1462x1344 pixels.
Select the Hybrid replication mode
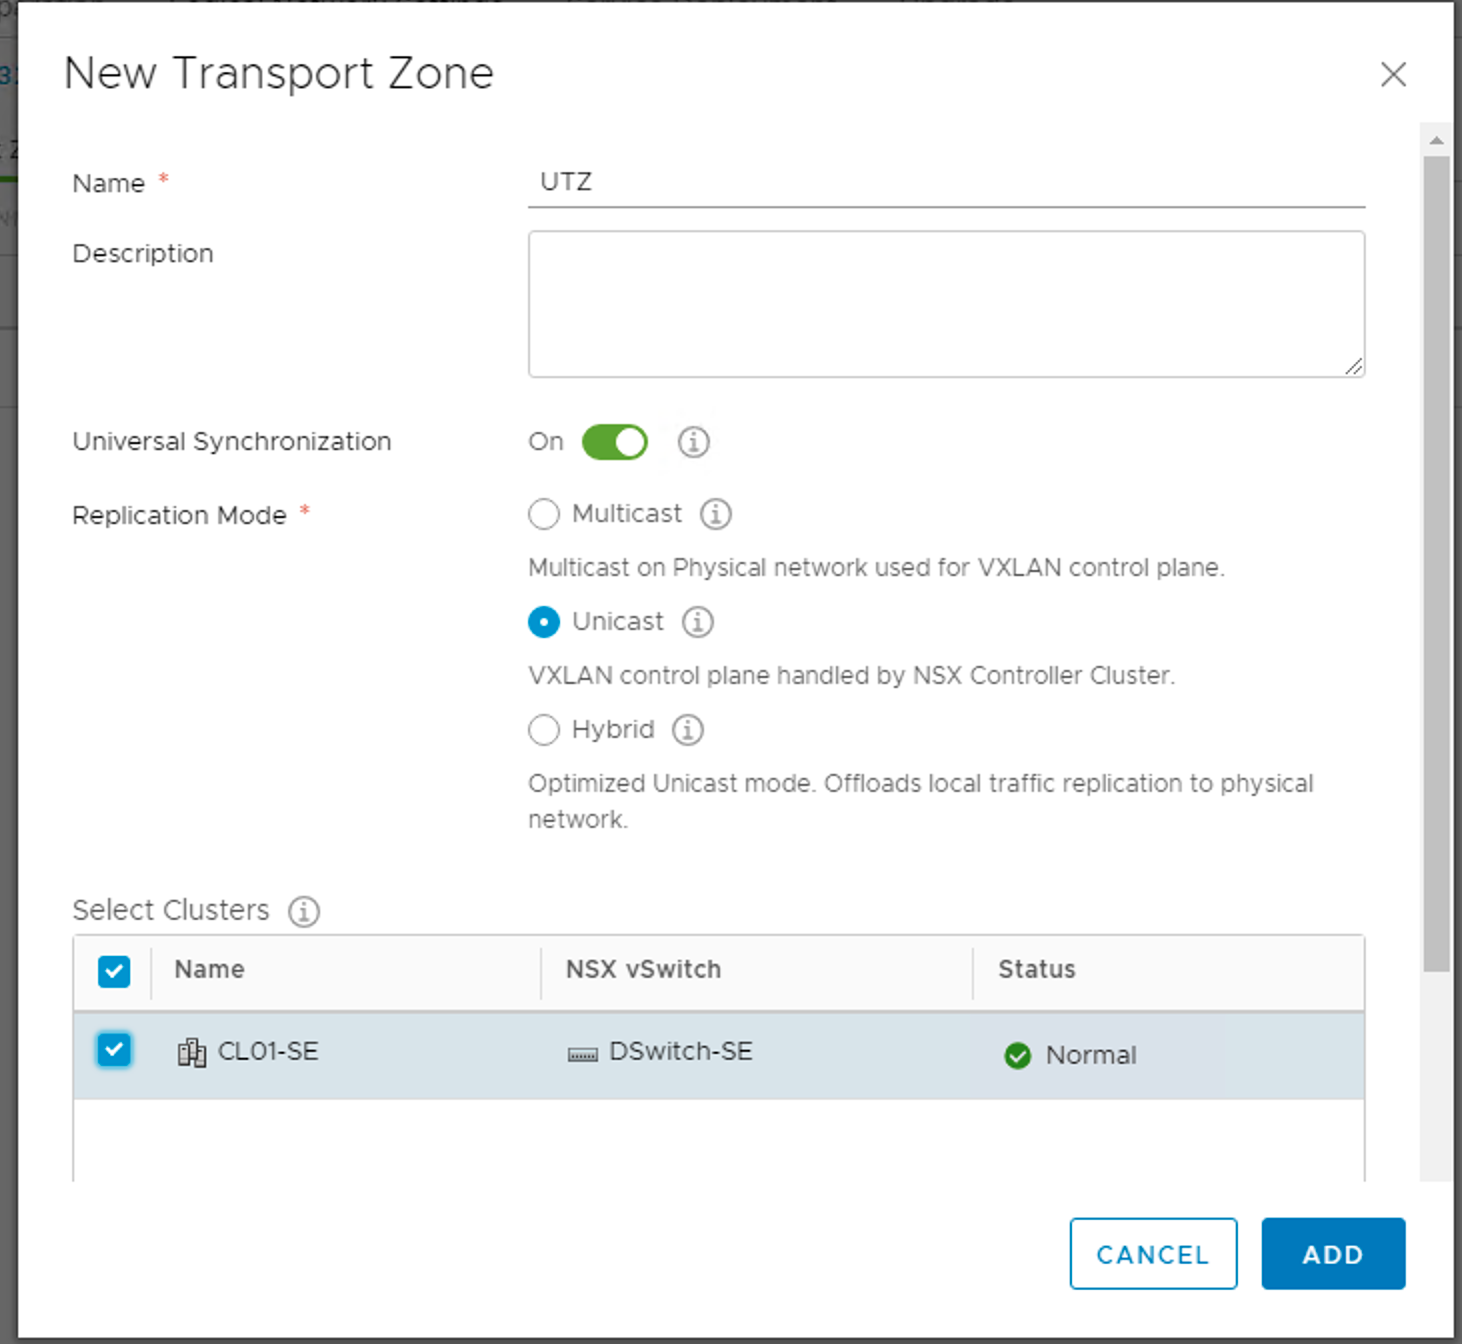point(544,730)
